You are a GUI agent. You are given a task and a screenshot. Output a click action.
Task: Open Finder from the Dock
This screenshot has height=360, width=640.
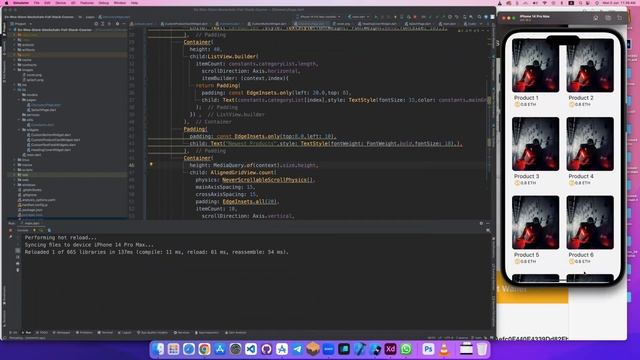[x=158, y=349]
